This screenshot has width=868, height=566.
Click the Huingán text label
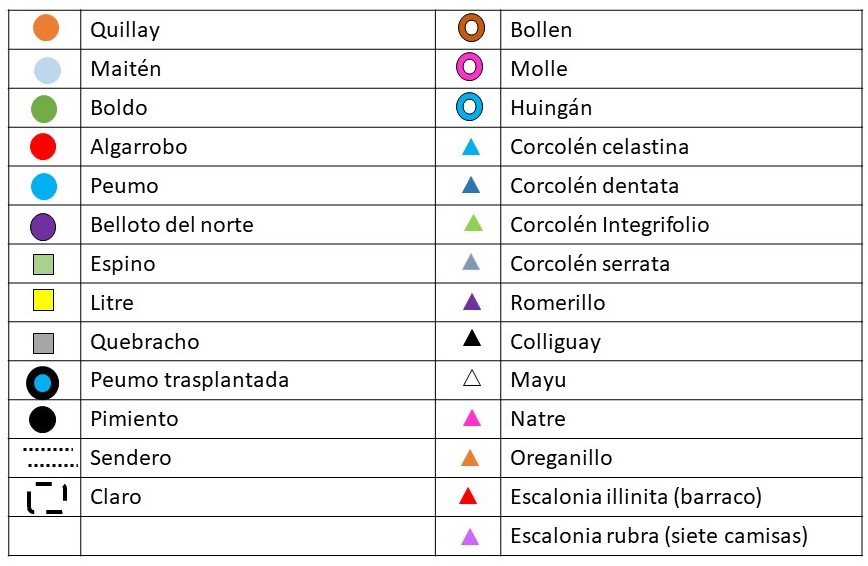[x=550, y=108]
